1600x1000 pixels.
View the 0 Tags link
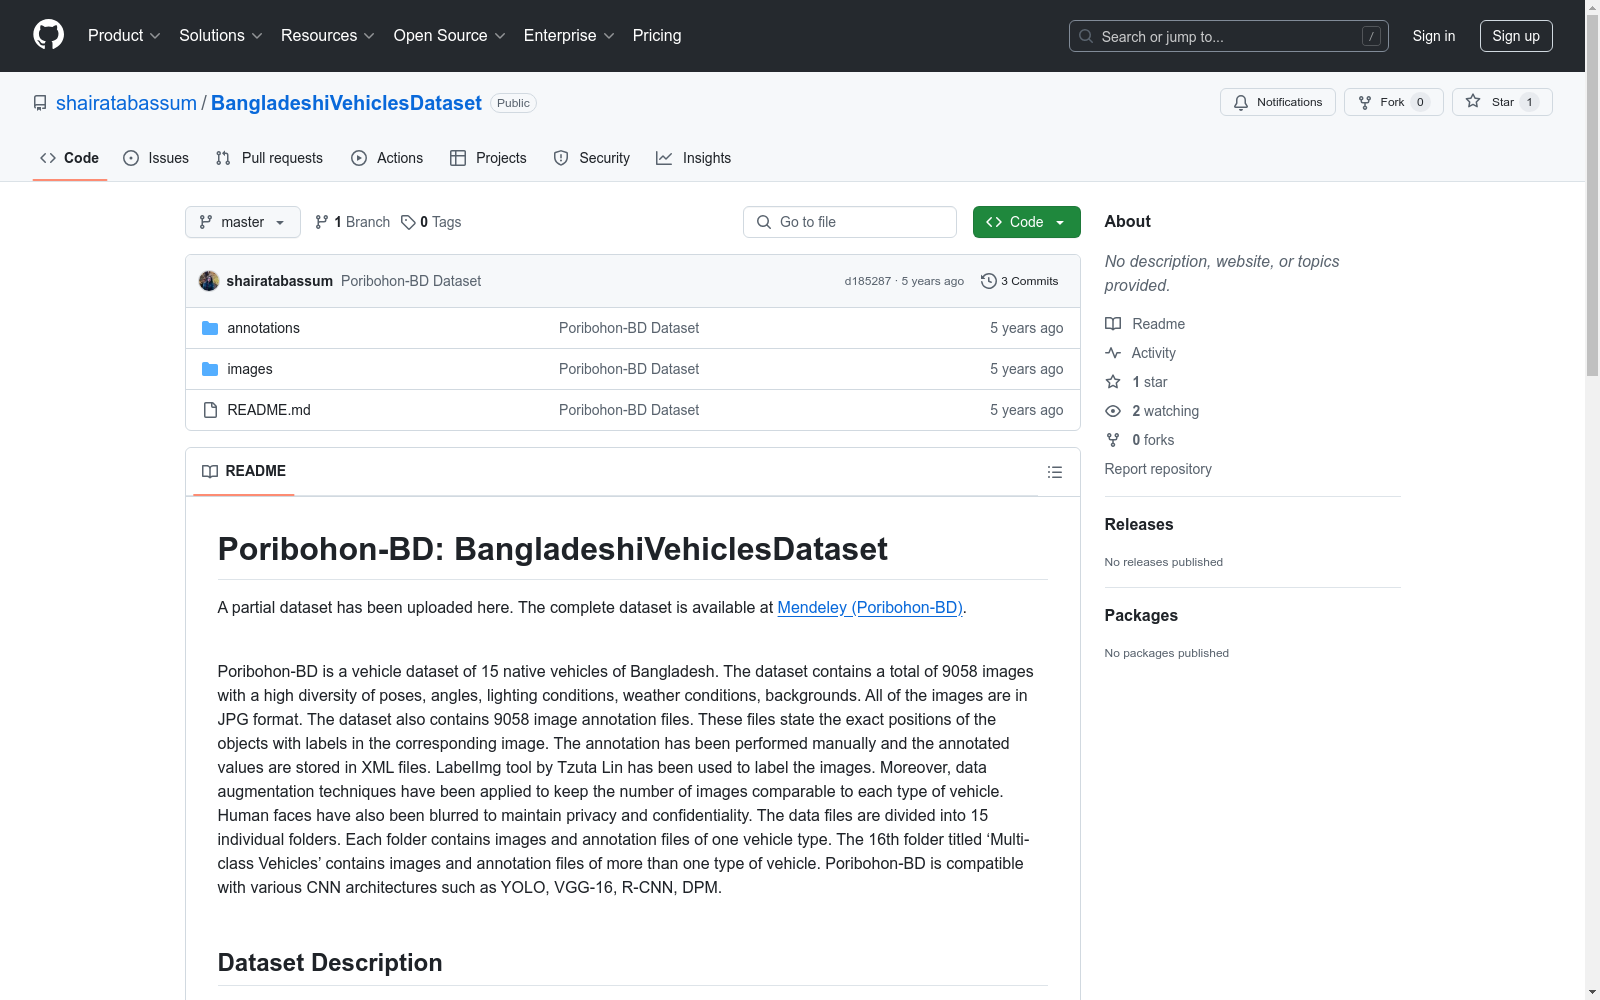click(431, 222)
